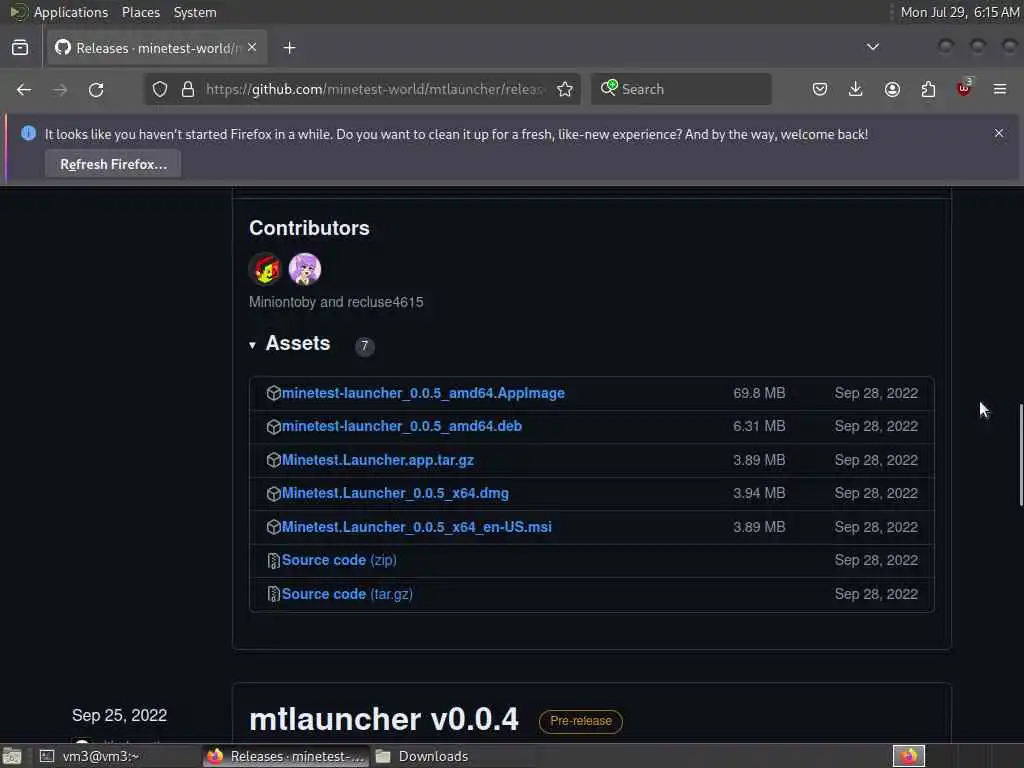The width and height of the screenshot is (1024, 768).
Task: Close the Releases minetest-world tab
Action: [x=252, y=48]
